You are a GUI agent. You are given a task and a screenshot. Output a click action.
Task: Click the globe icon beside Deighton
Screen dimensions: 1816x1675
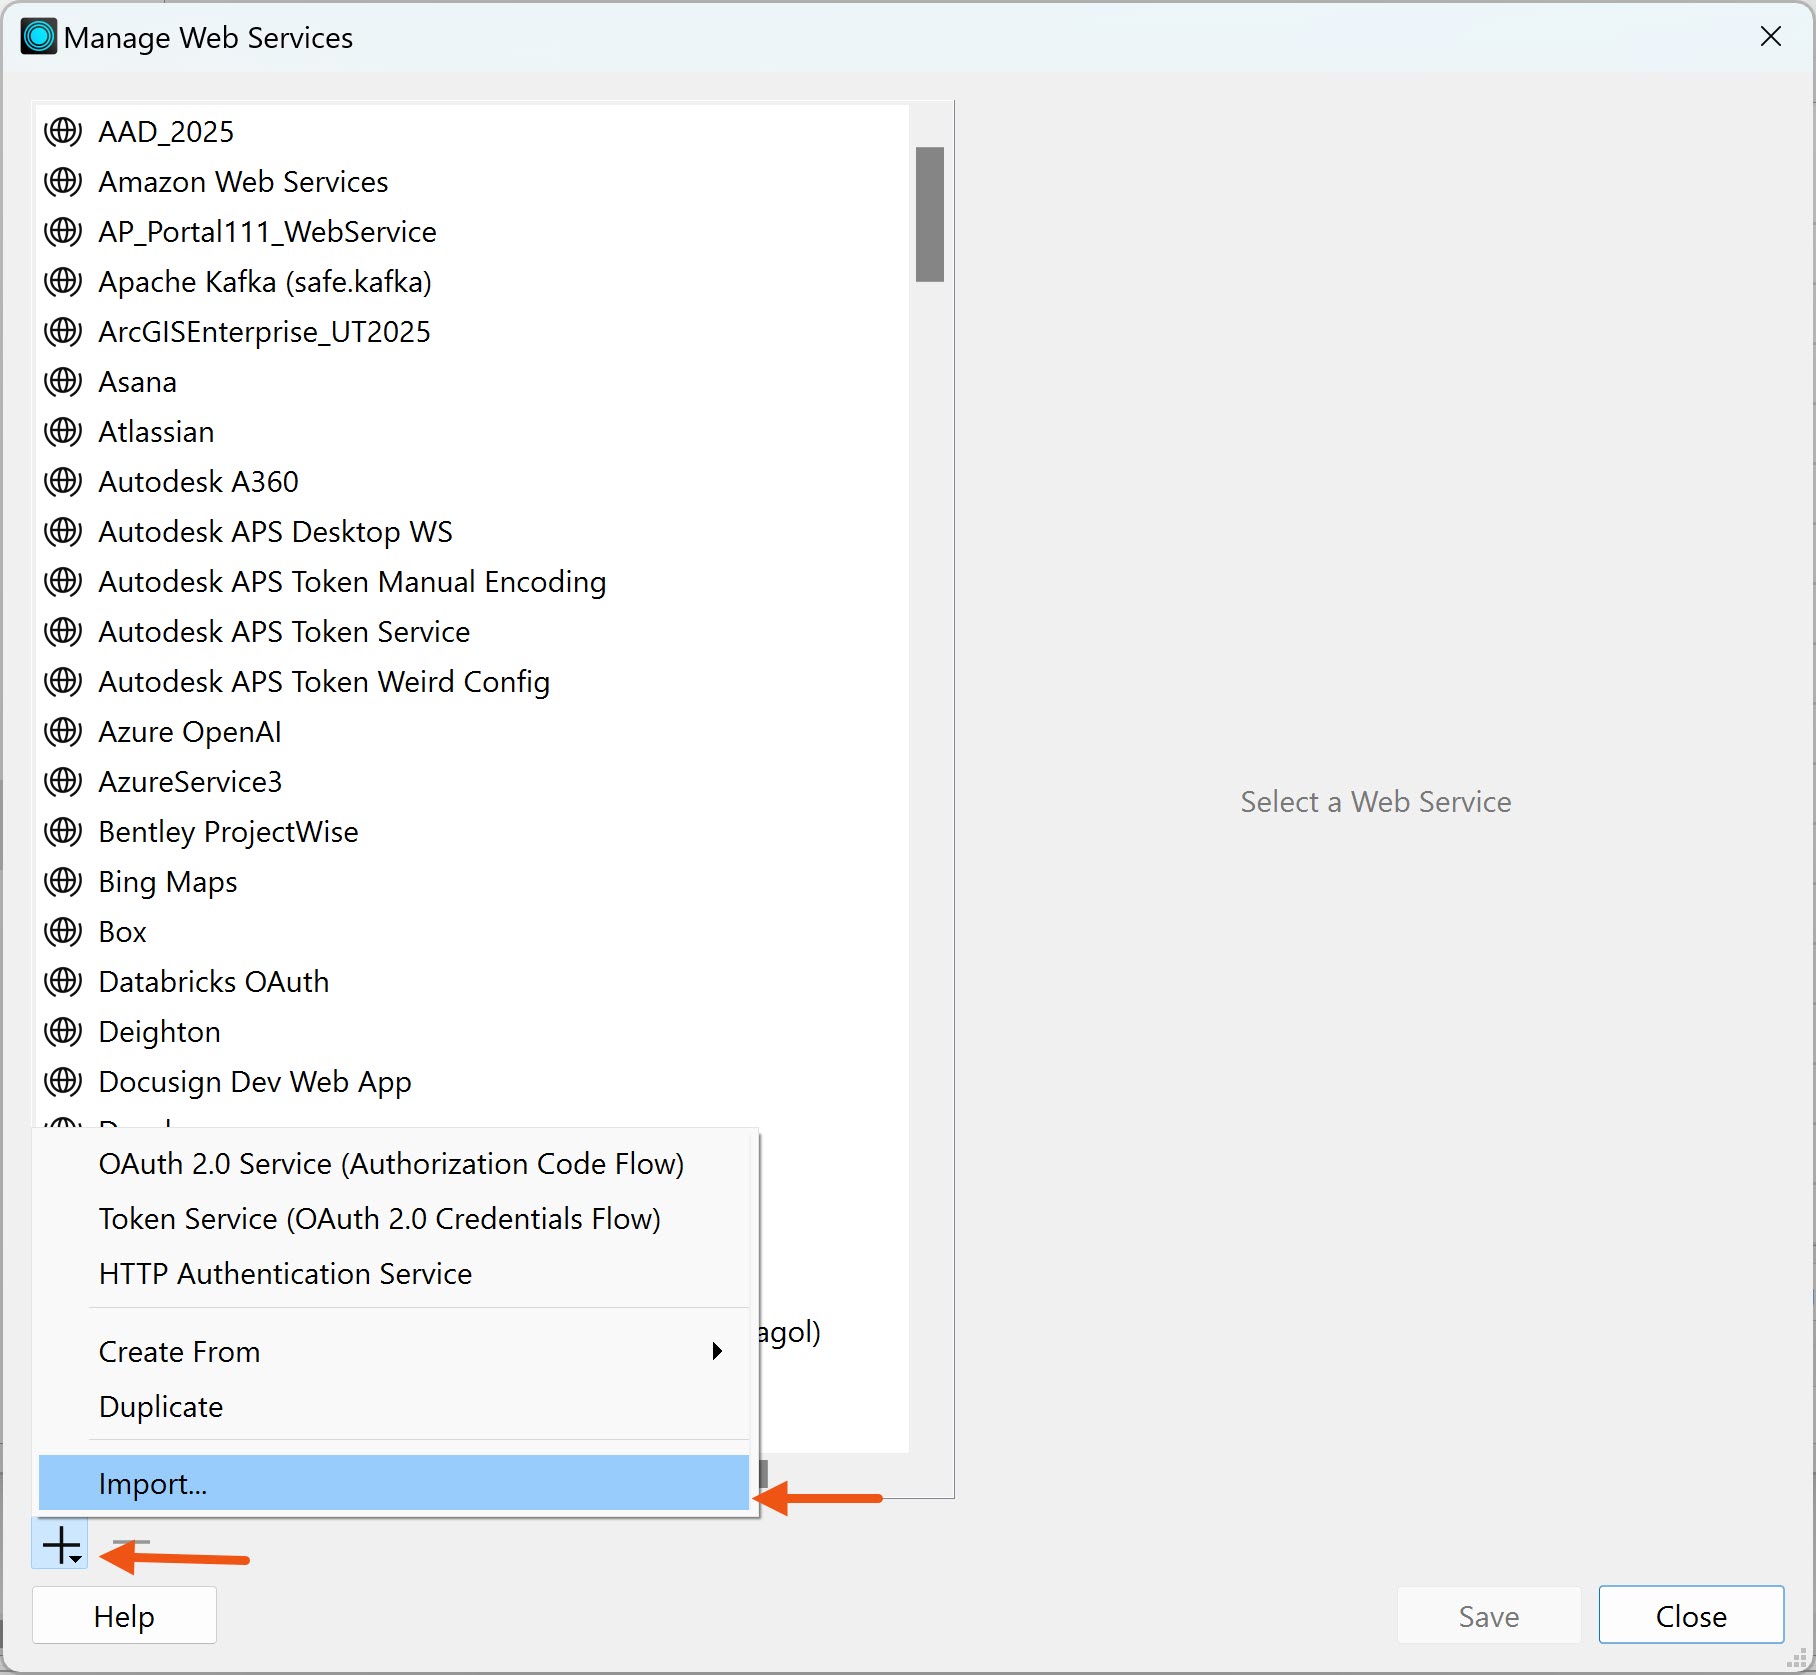63,1031
